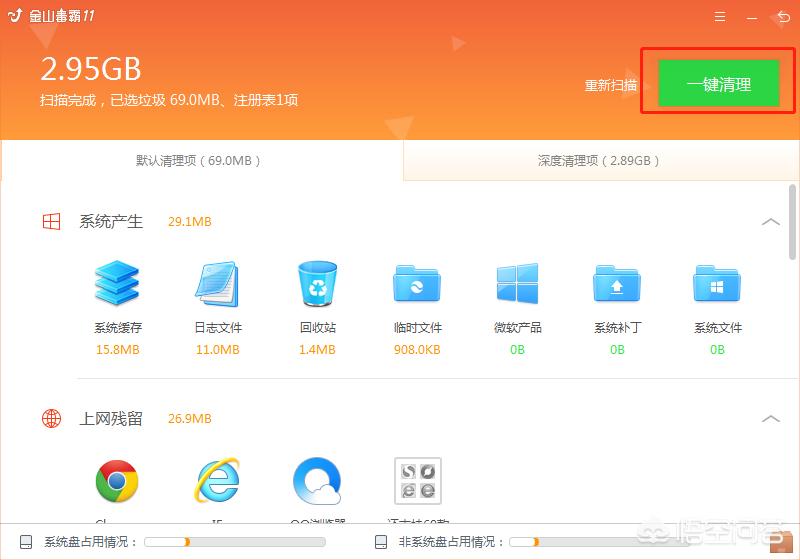Viewport: 800px width, 560px height.
Task: Click the back arrow in title bar
Action: [783, 17]
